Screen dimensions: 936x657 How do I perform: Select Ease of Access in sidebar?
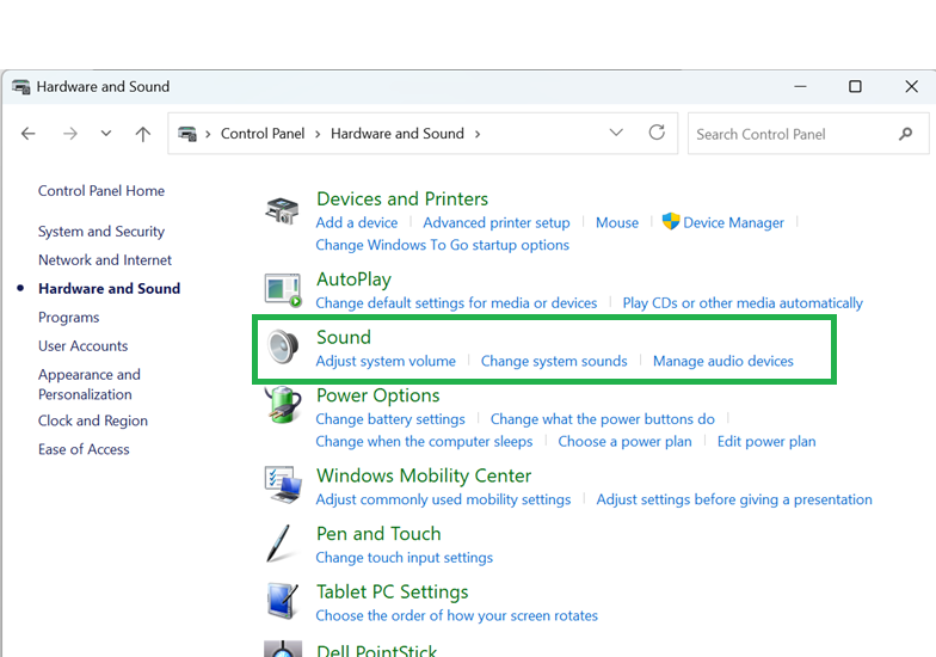84,449
